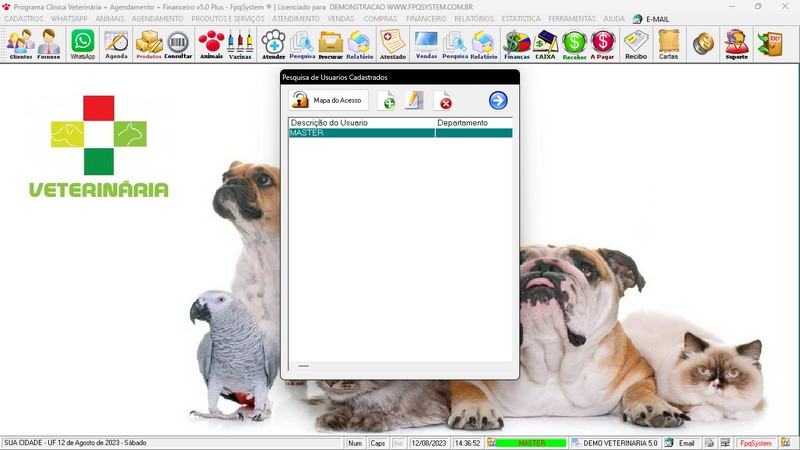Open the ATENDIMENTO menu

click(x=295, y=19)
